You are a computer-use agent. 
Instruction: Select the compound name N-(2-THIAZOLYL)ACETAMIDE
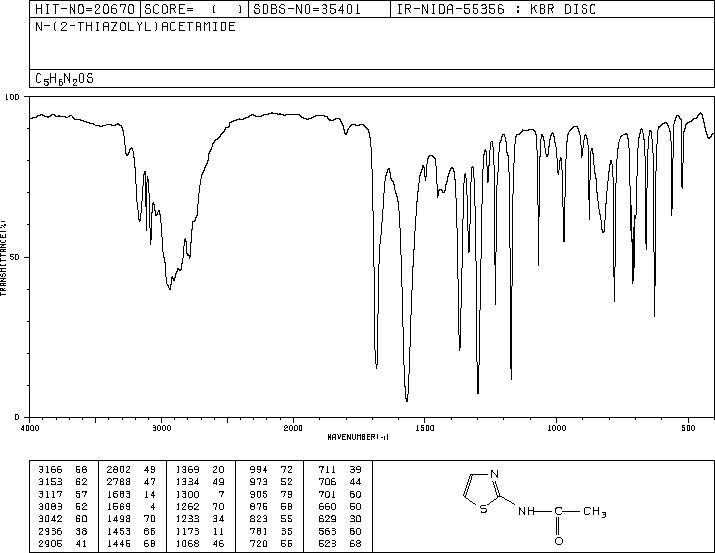pyautogui.click(x=135, y=26)
